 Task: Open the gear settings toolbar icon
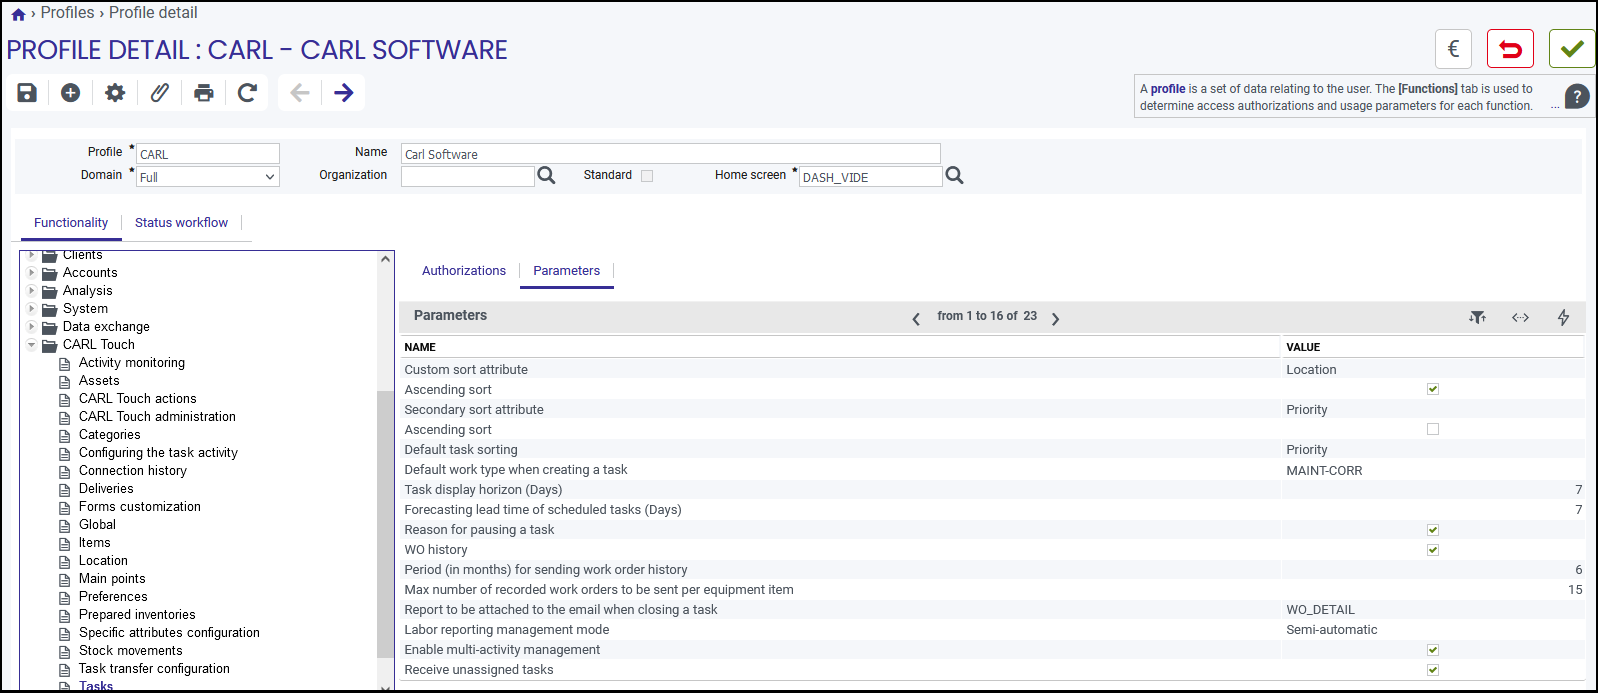115,93
